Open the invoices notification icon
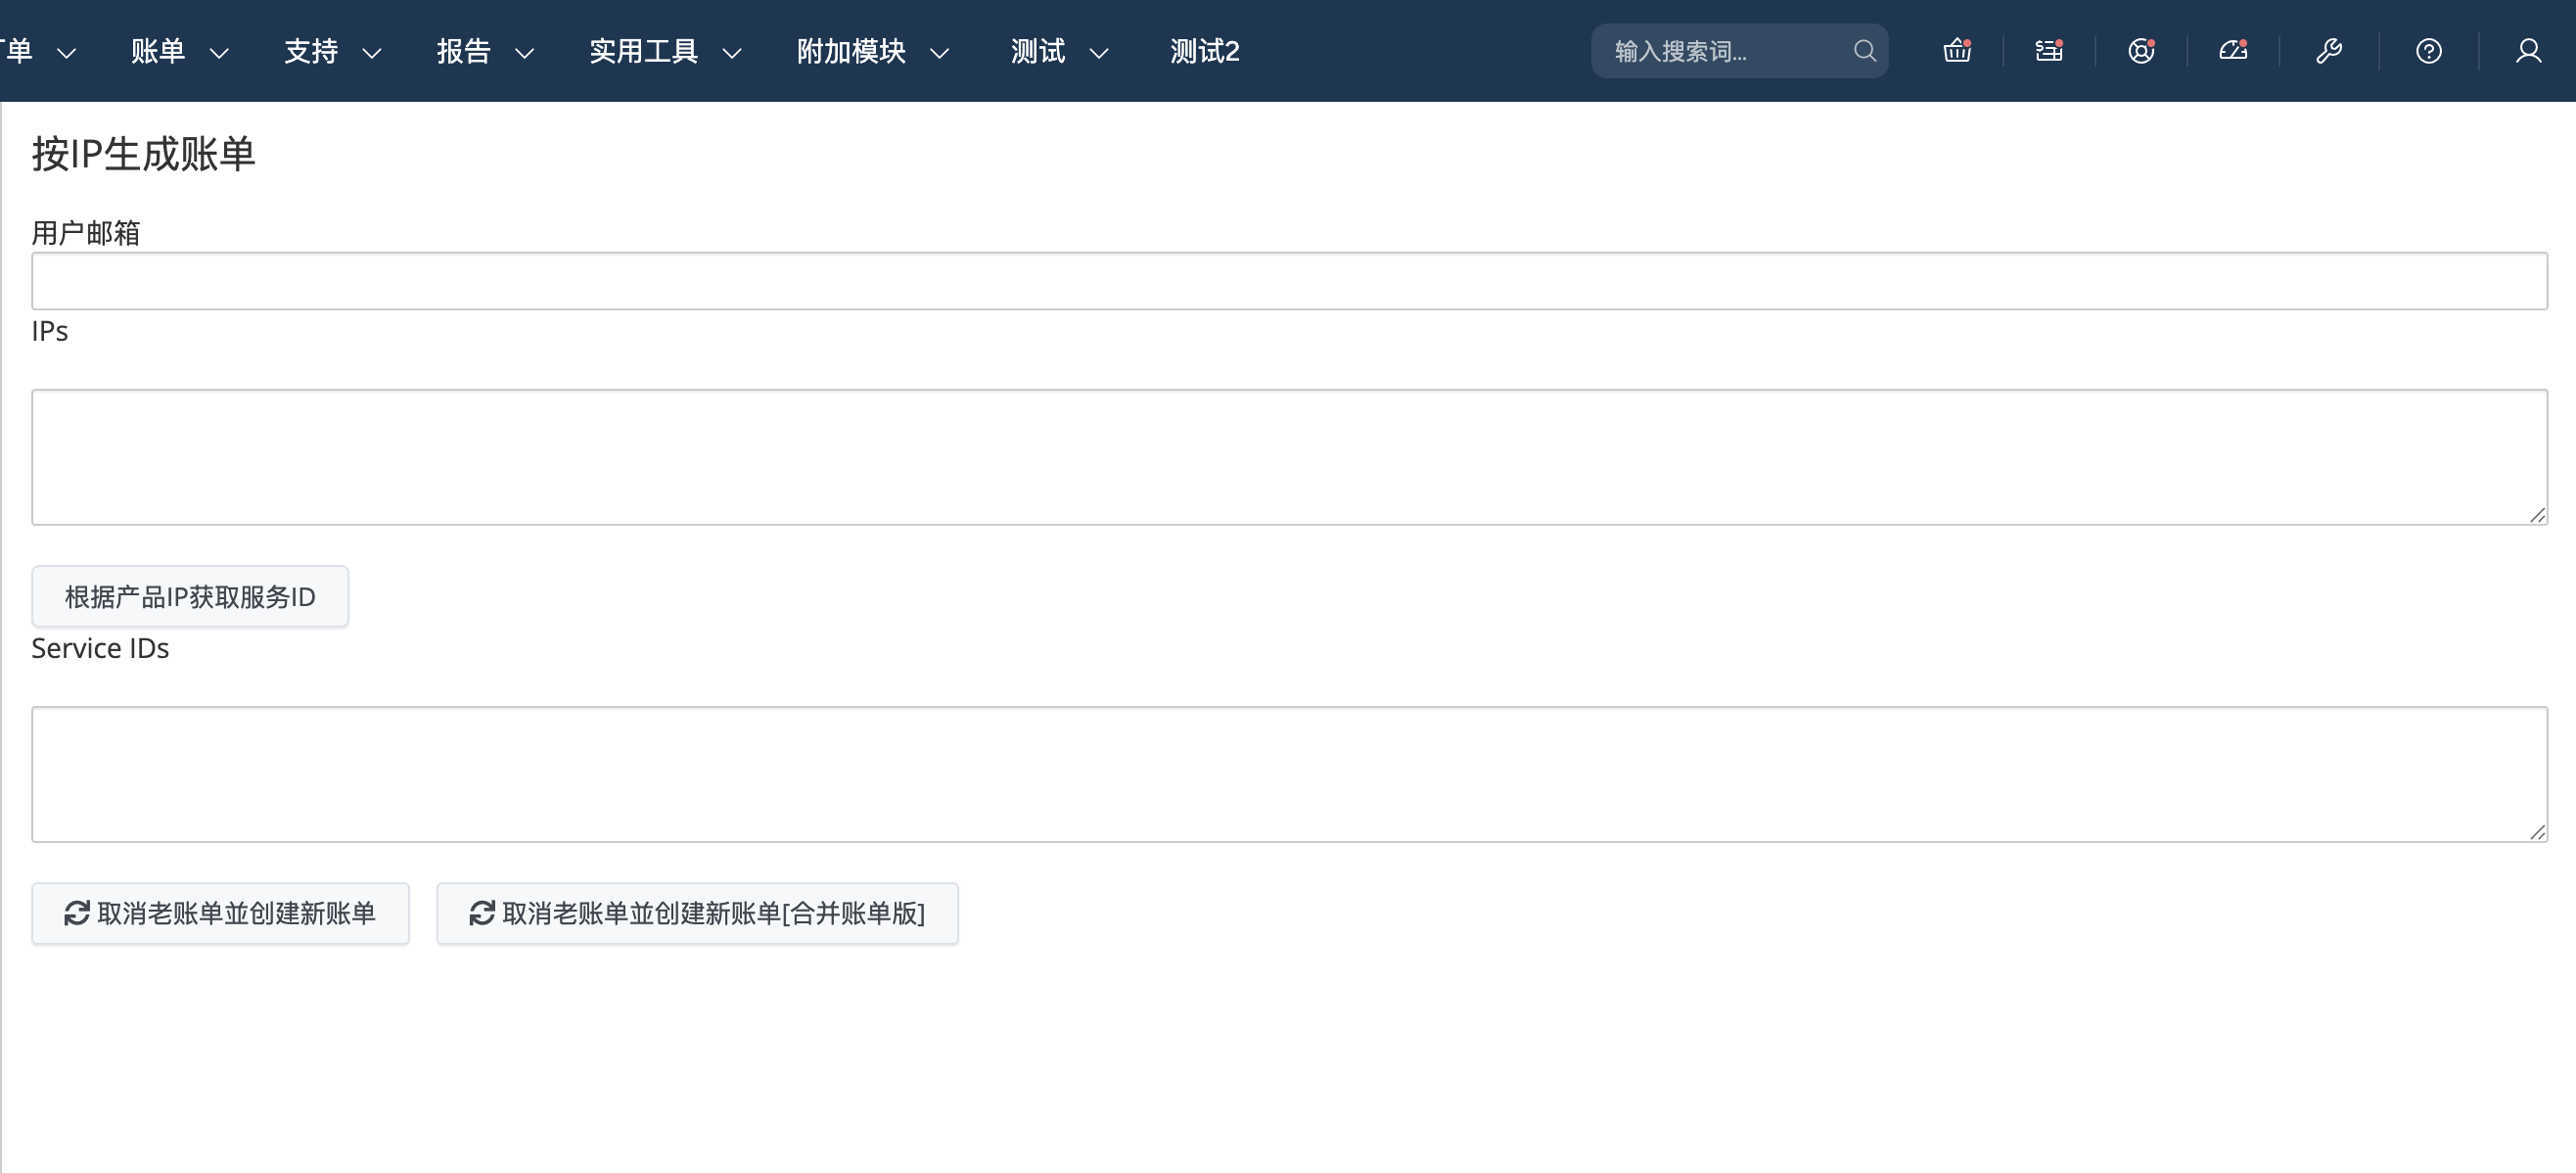This screenshot has height=1173, width=2576. click(x=2048, y=51)
